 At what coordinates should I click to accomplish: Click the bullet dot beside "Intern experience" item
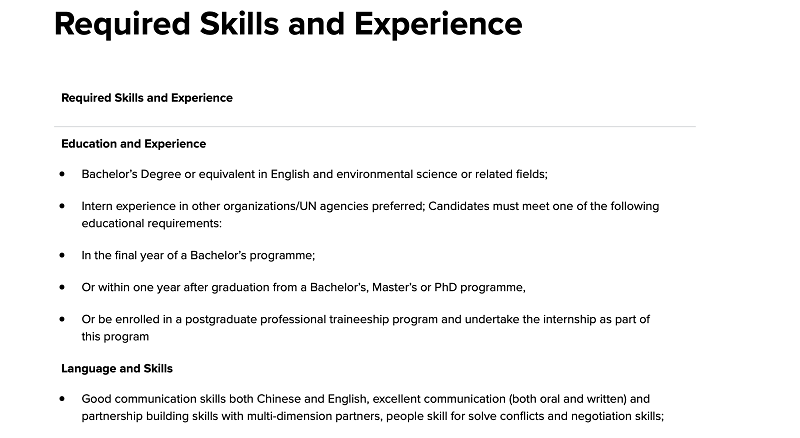coord(62,206)
